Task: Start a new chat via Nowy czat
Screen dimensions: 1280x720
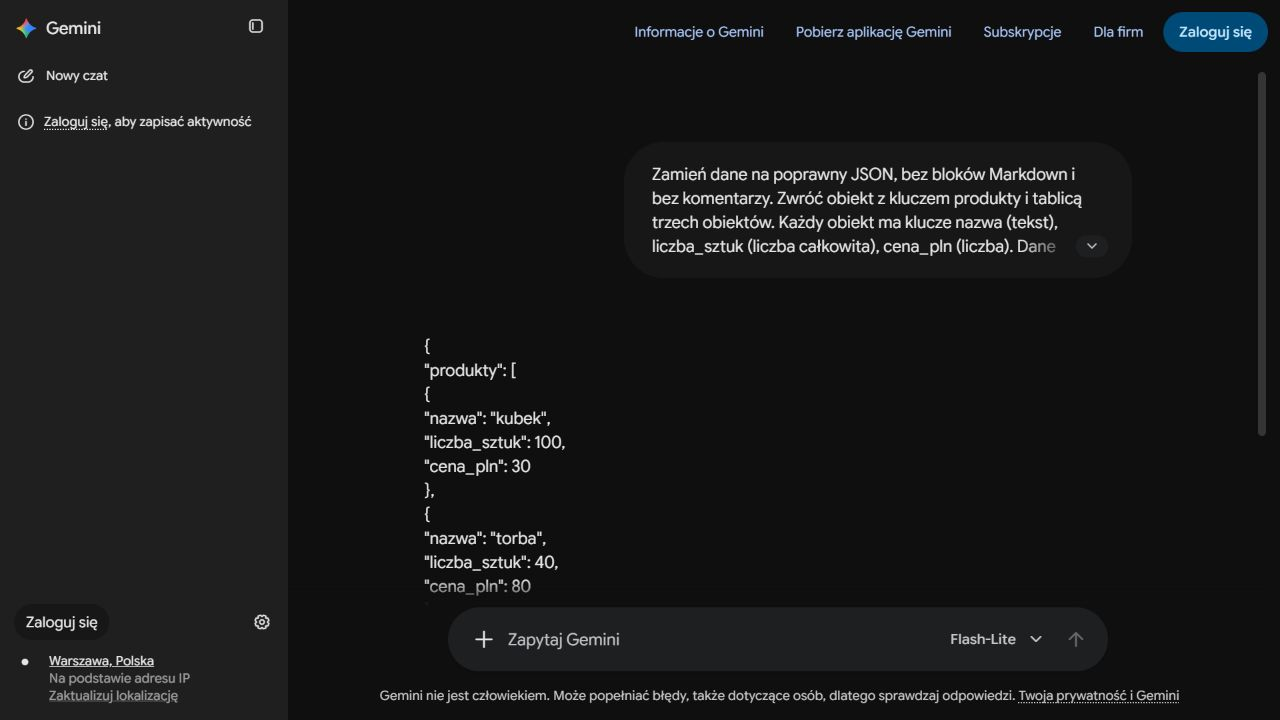Action: 76,76
